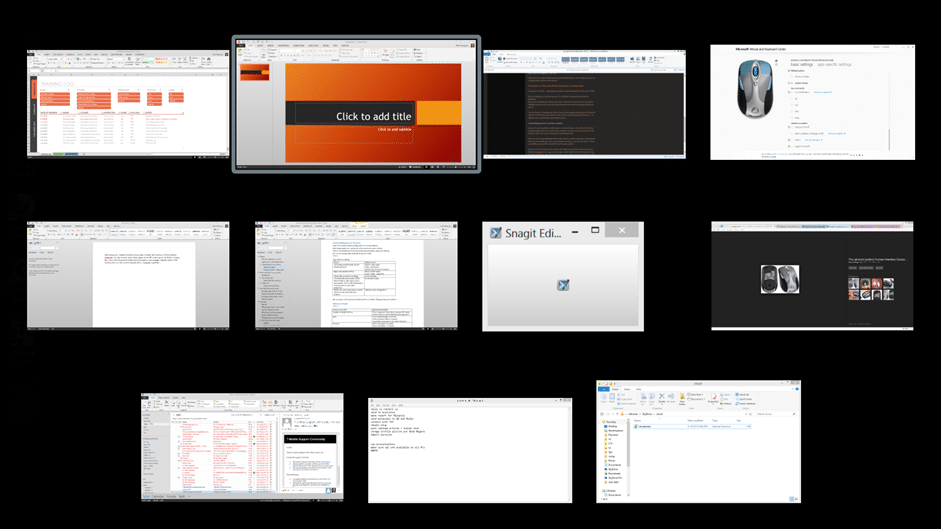The width and height of the screenshot is (941, 529).
Task: Close the Snagit Editor window
Action: click(621, 231)
